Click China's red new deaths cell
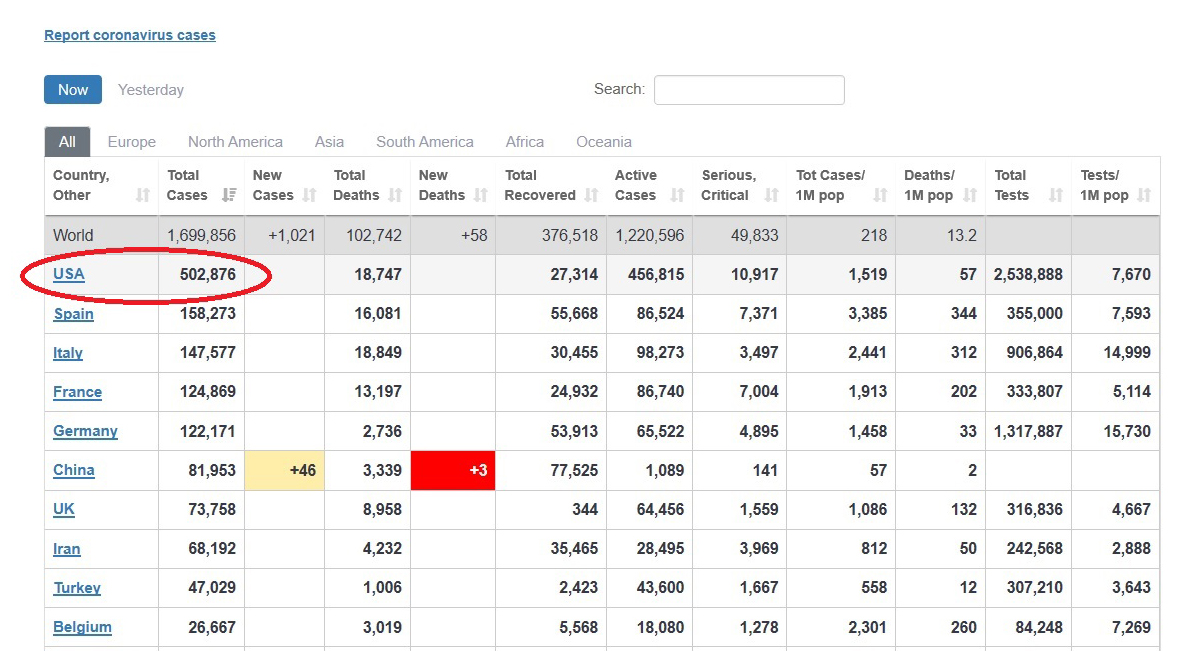The height and width of the screenshot is (651, 1202). coord(453,470)
